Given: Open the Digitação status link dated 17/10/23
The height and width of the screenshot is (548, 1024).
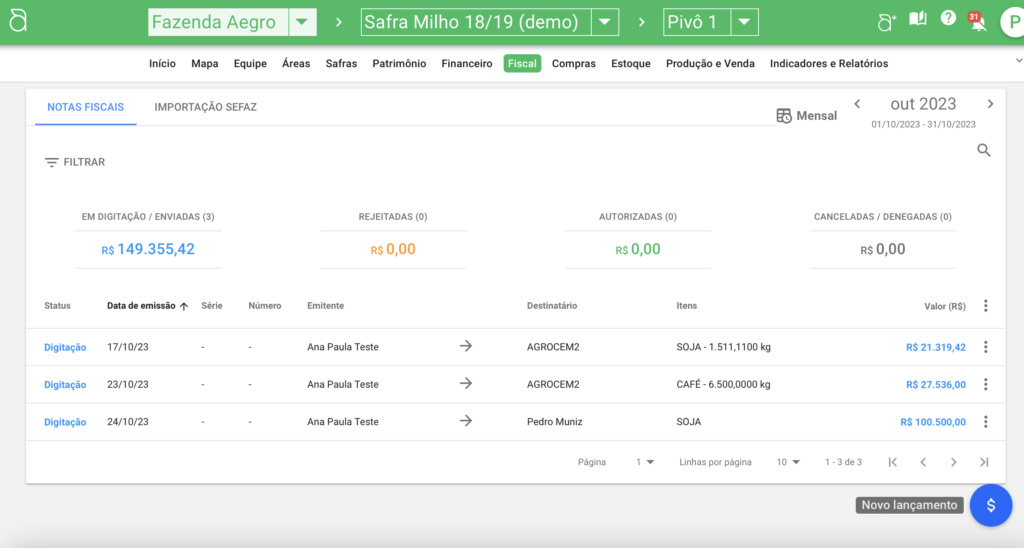Looking at the screenshot, I should pos(65,348).
